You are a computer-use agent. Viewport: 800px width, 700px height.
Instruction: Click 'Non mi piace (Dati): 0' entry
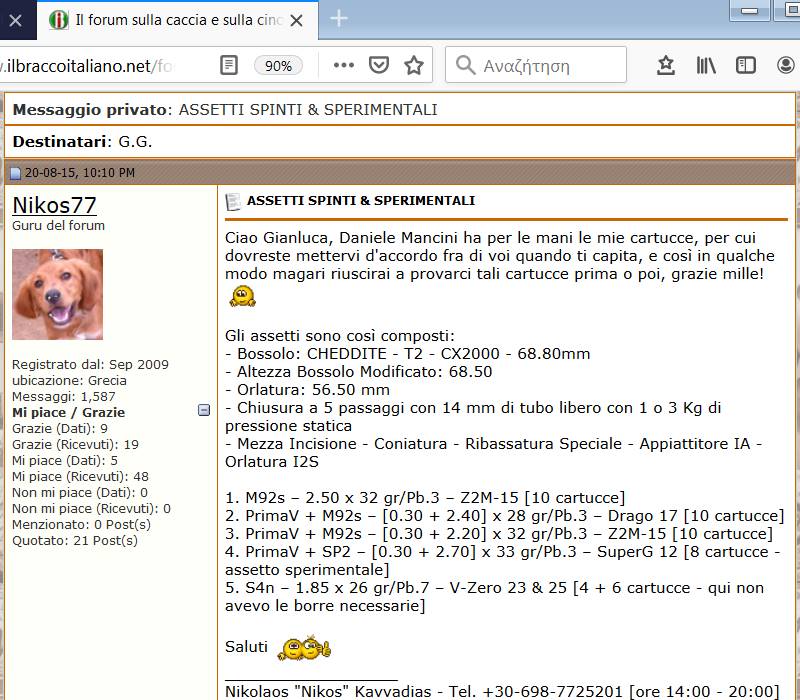(80, 492)
